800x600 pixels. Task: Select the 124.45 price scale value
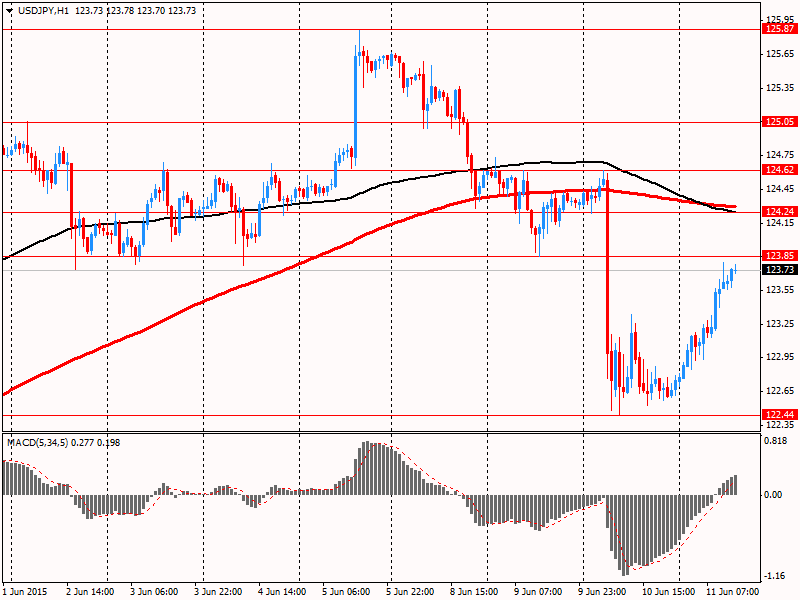[x=780, y=189]
